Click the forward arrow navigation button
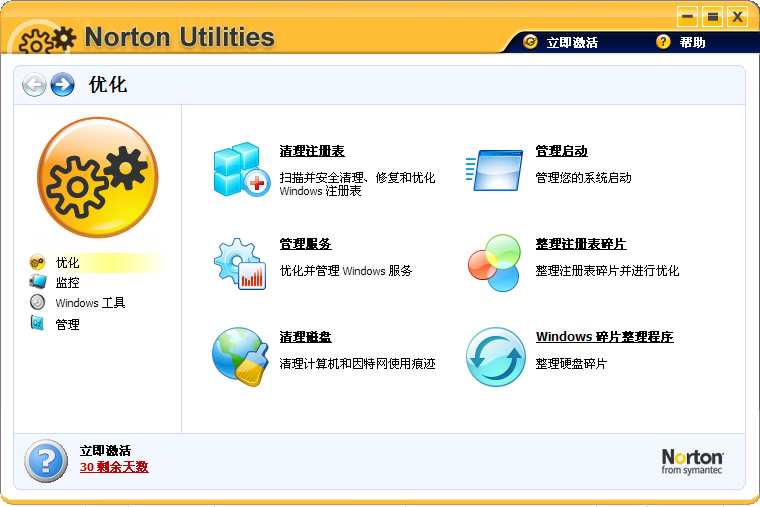 click(63, 85)
